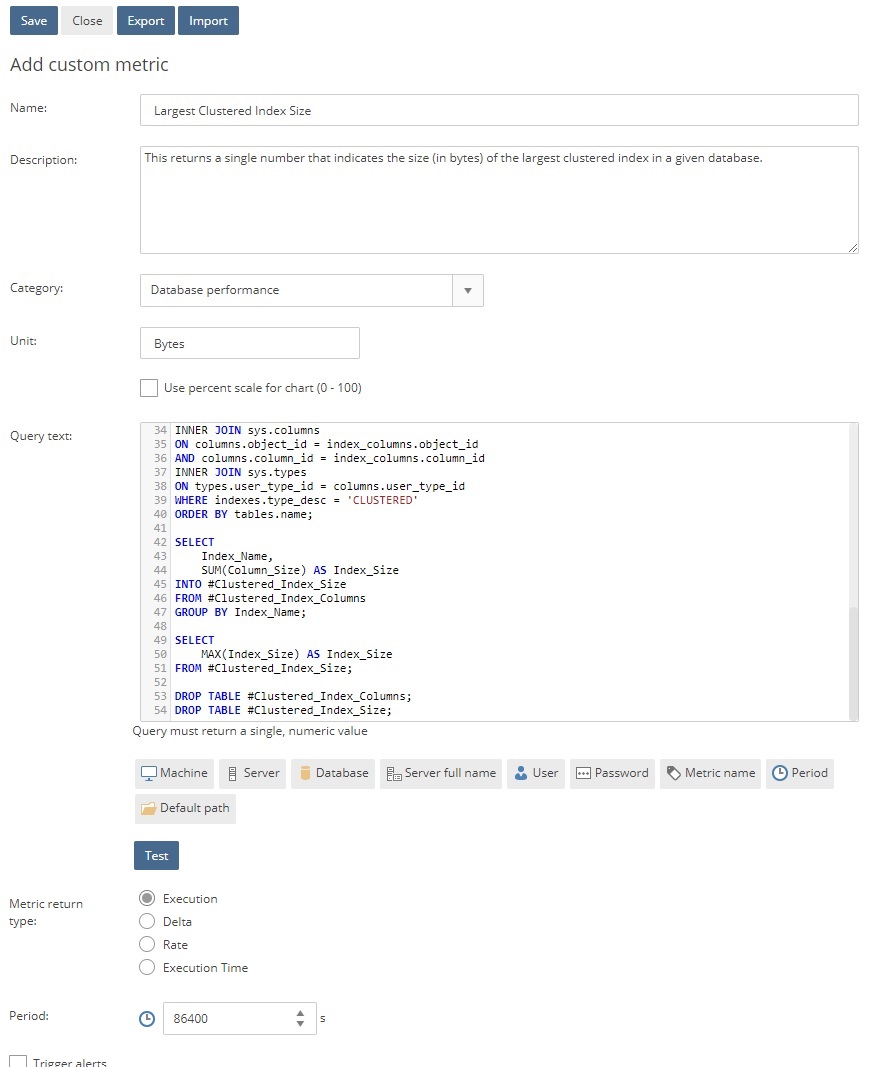Viewport: 872px width, 1067px height.
Task: Increment the Period value with the up arrow
Action: click(299, 1012)
